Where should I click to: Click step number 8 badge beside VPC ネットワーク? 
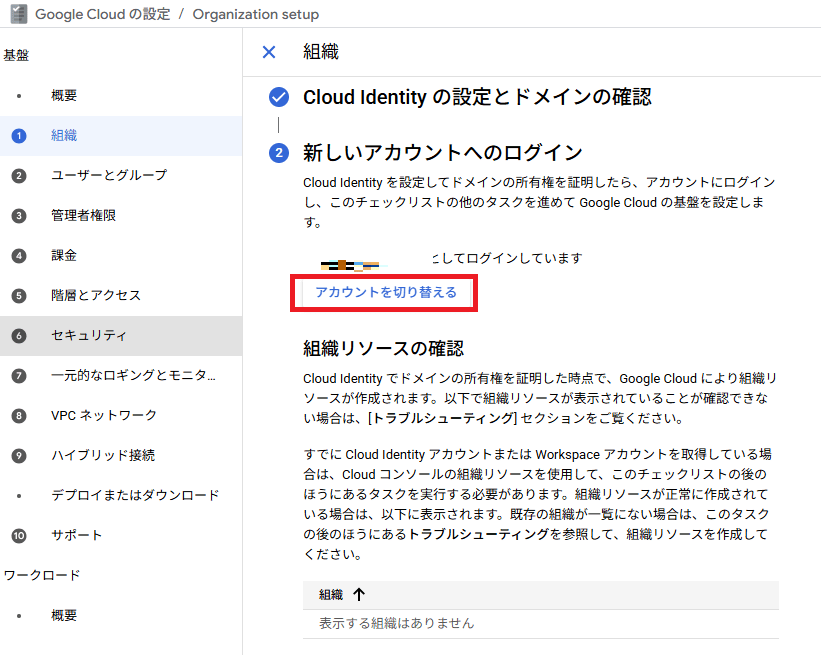point(19,416)
